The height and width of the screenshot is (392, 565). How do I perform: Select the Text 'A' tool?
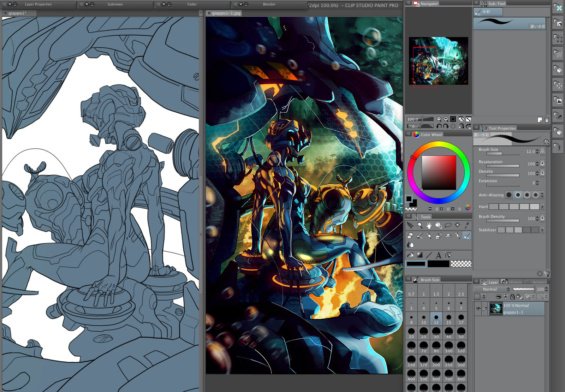pos(438,255)
